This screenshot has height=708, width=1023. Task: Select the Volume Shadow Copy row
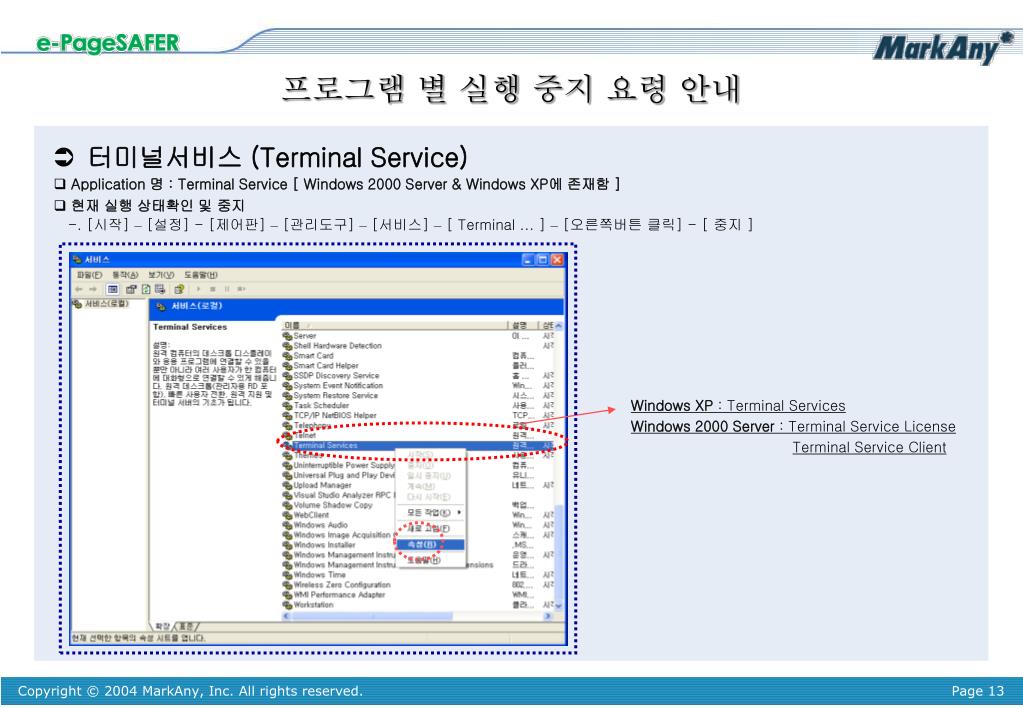pyautogui.click(x=418, y=506)
